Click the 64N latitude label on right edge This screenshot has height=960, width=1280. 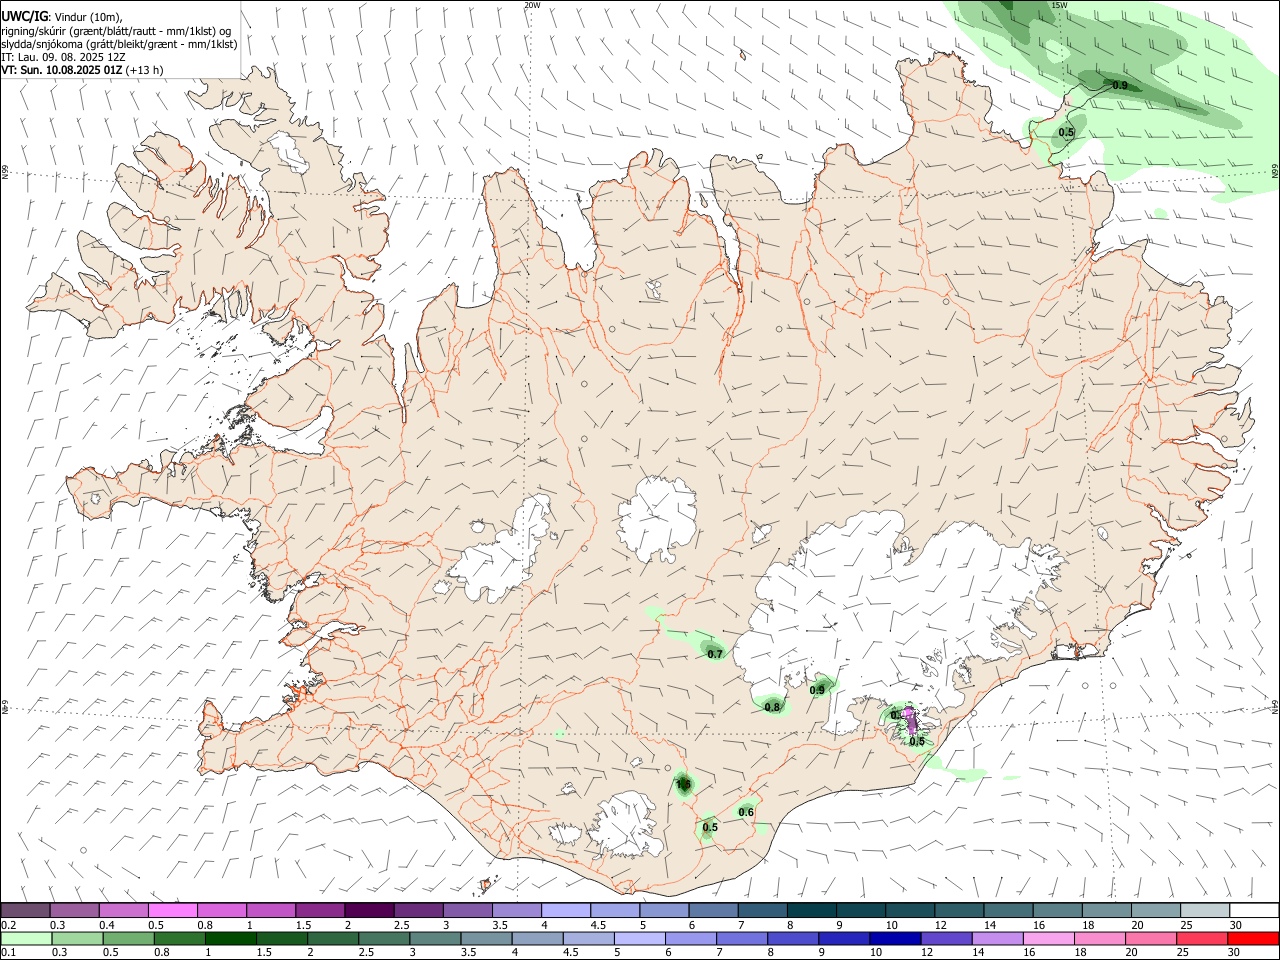1275,707
